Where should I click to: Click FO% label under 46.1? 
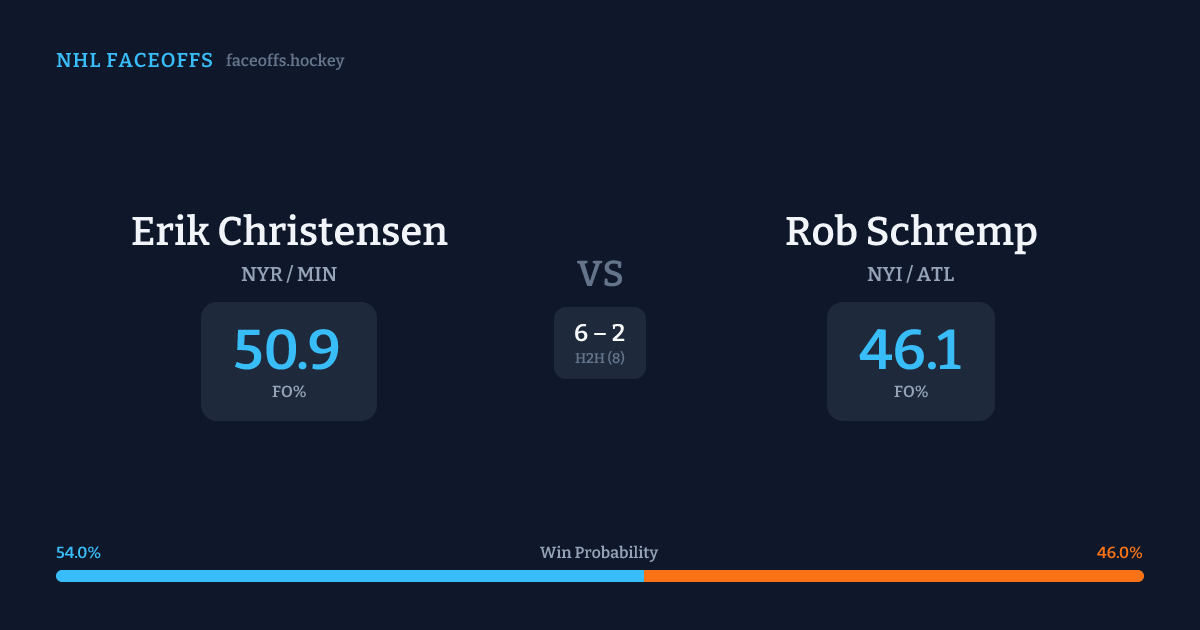click(x=910, y=392)
